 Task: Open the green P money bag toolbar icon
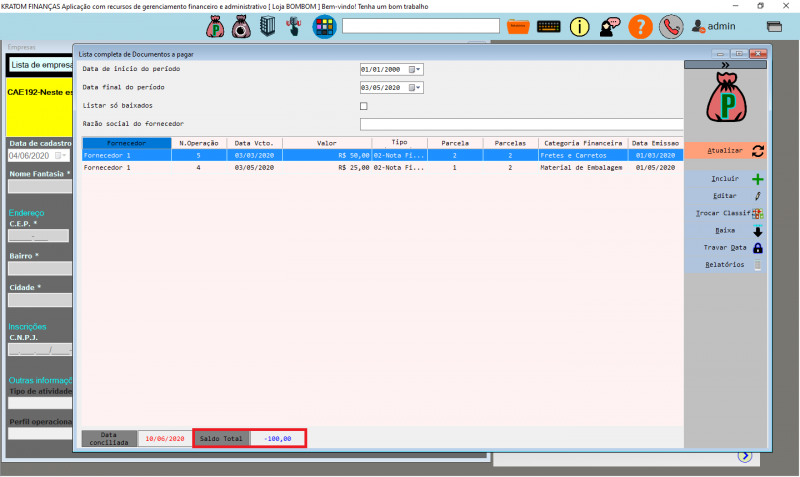215,27
